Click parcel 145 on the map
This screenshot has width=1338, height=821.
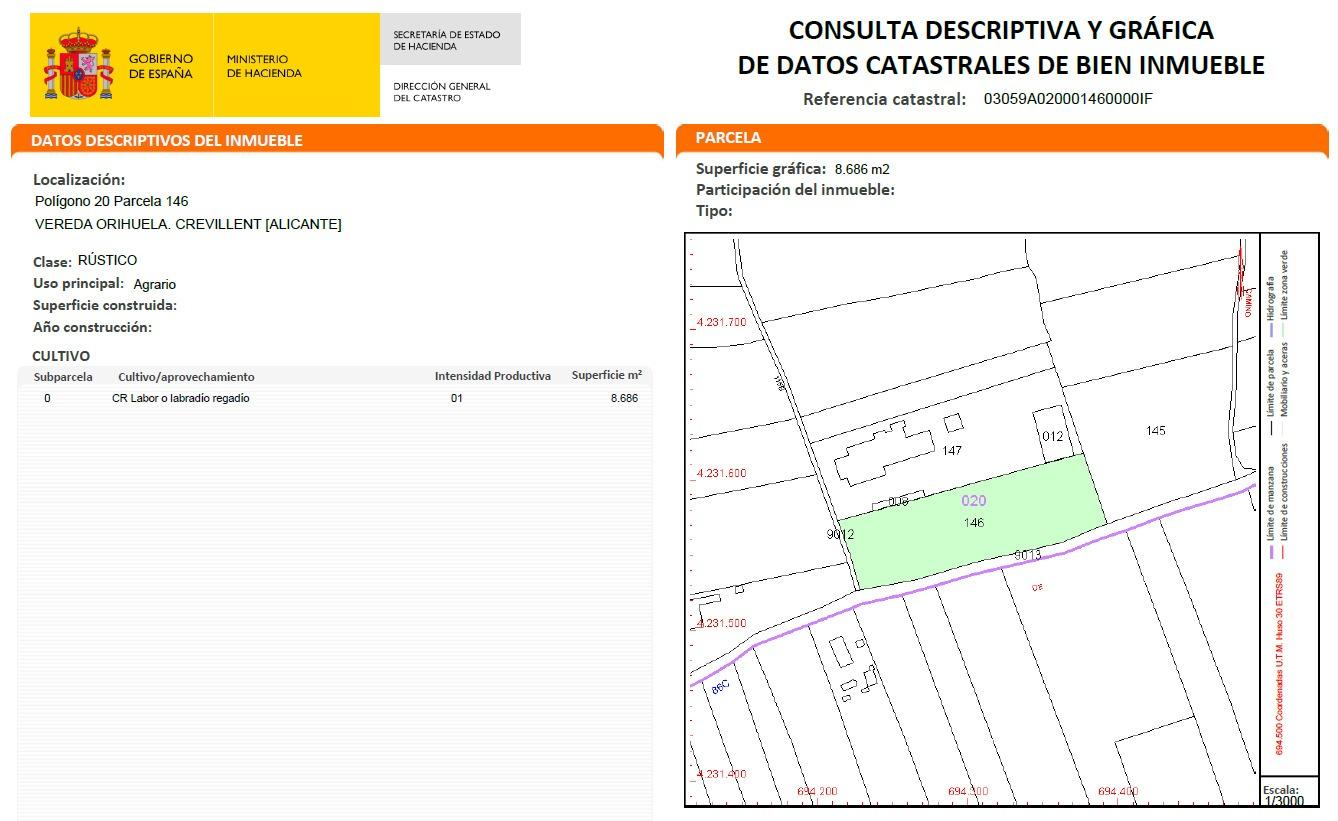[1155, 431]
